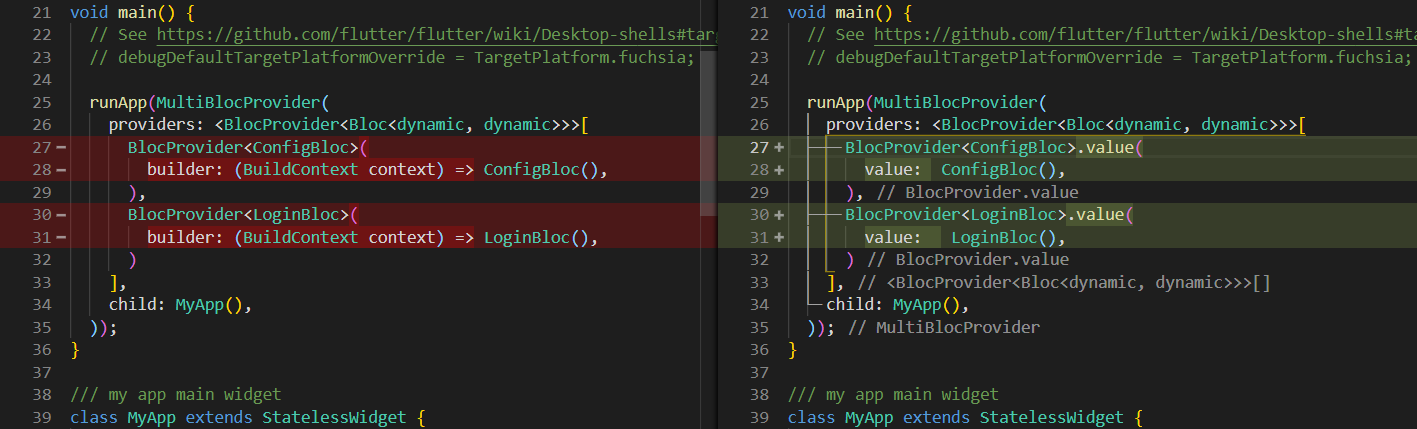Click 'builder:' before LoginBloc() in left pane

coord(185,237)
